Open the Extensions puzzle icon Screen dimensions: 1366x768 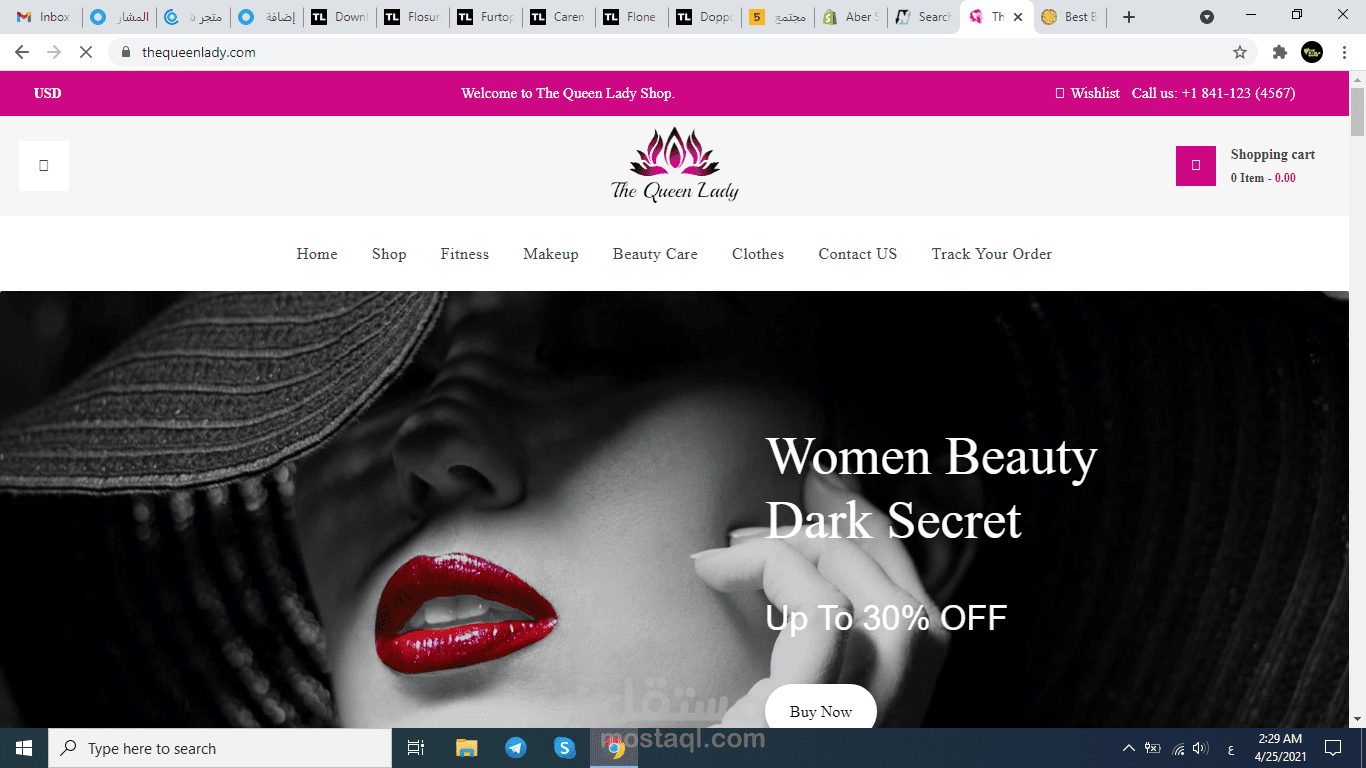pos(1279,52)
